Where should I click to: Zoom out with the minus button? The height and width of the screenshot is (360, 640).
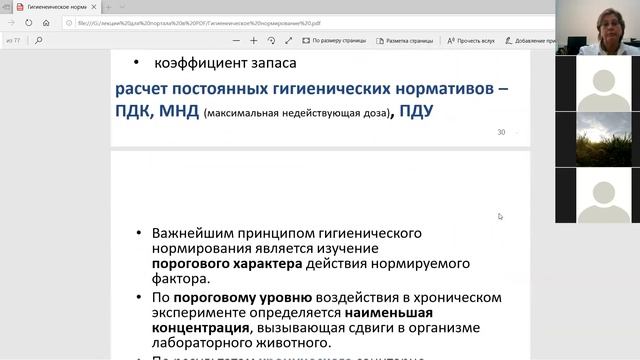(x=236, y=40)
